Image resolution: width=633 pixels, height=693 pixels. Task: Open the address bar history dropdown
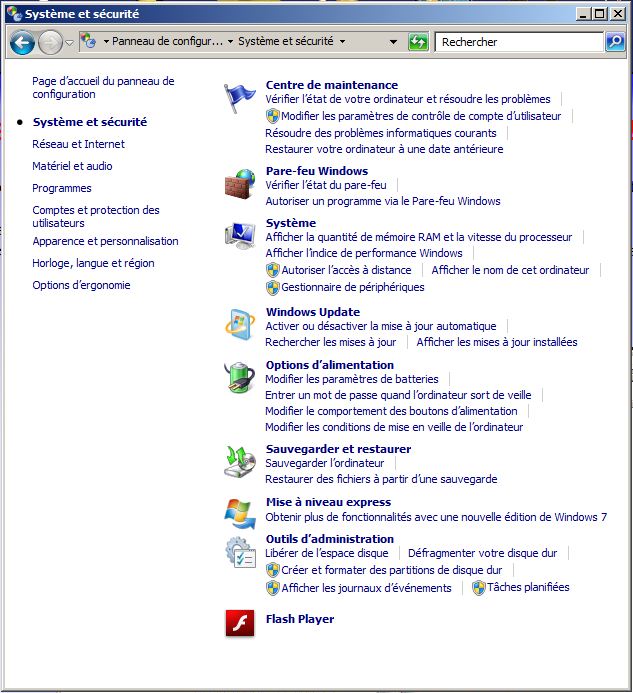[x=393, y=42]
